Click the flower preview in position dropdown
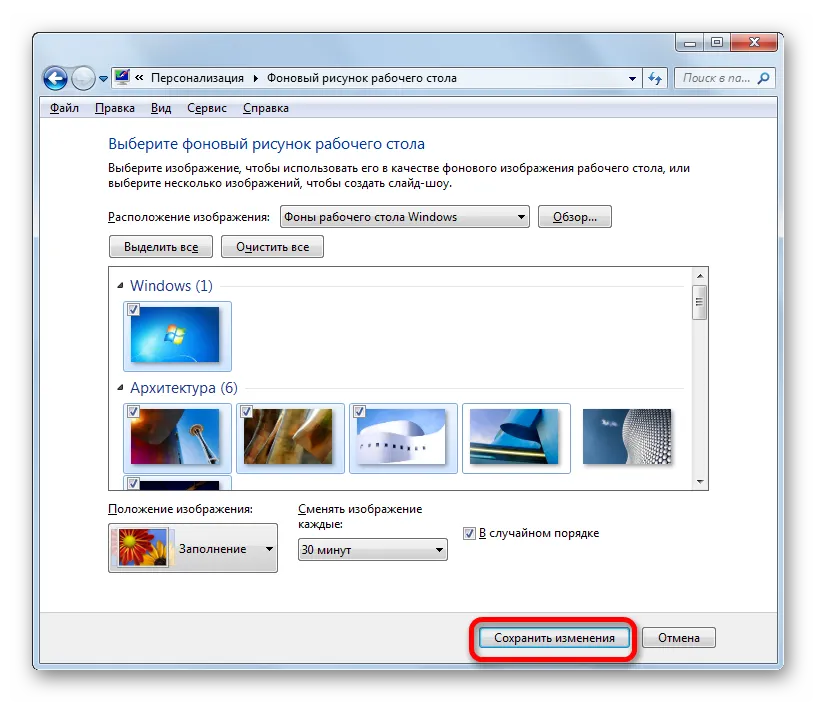The image size is (817, 703). coord(143,548)
